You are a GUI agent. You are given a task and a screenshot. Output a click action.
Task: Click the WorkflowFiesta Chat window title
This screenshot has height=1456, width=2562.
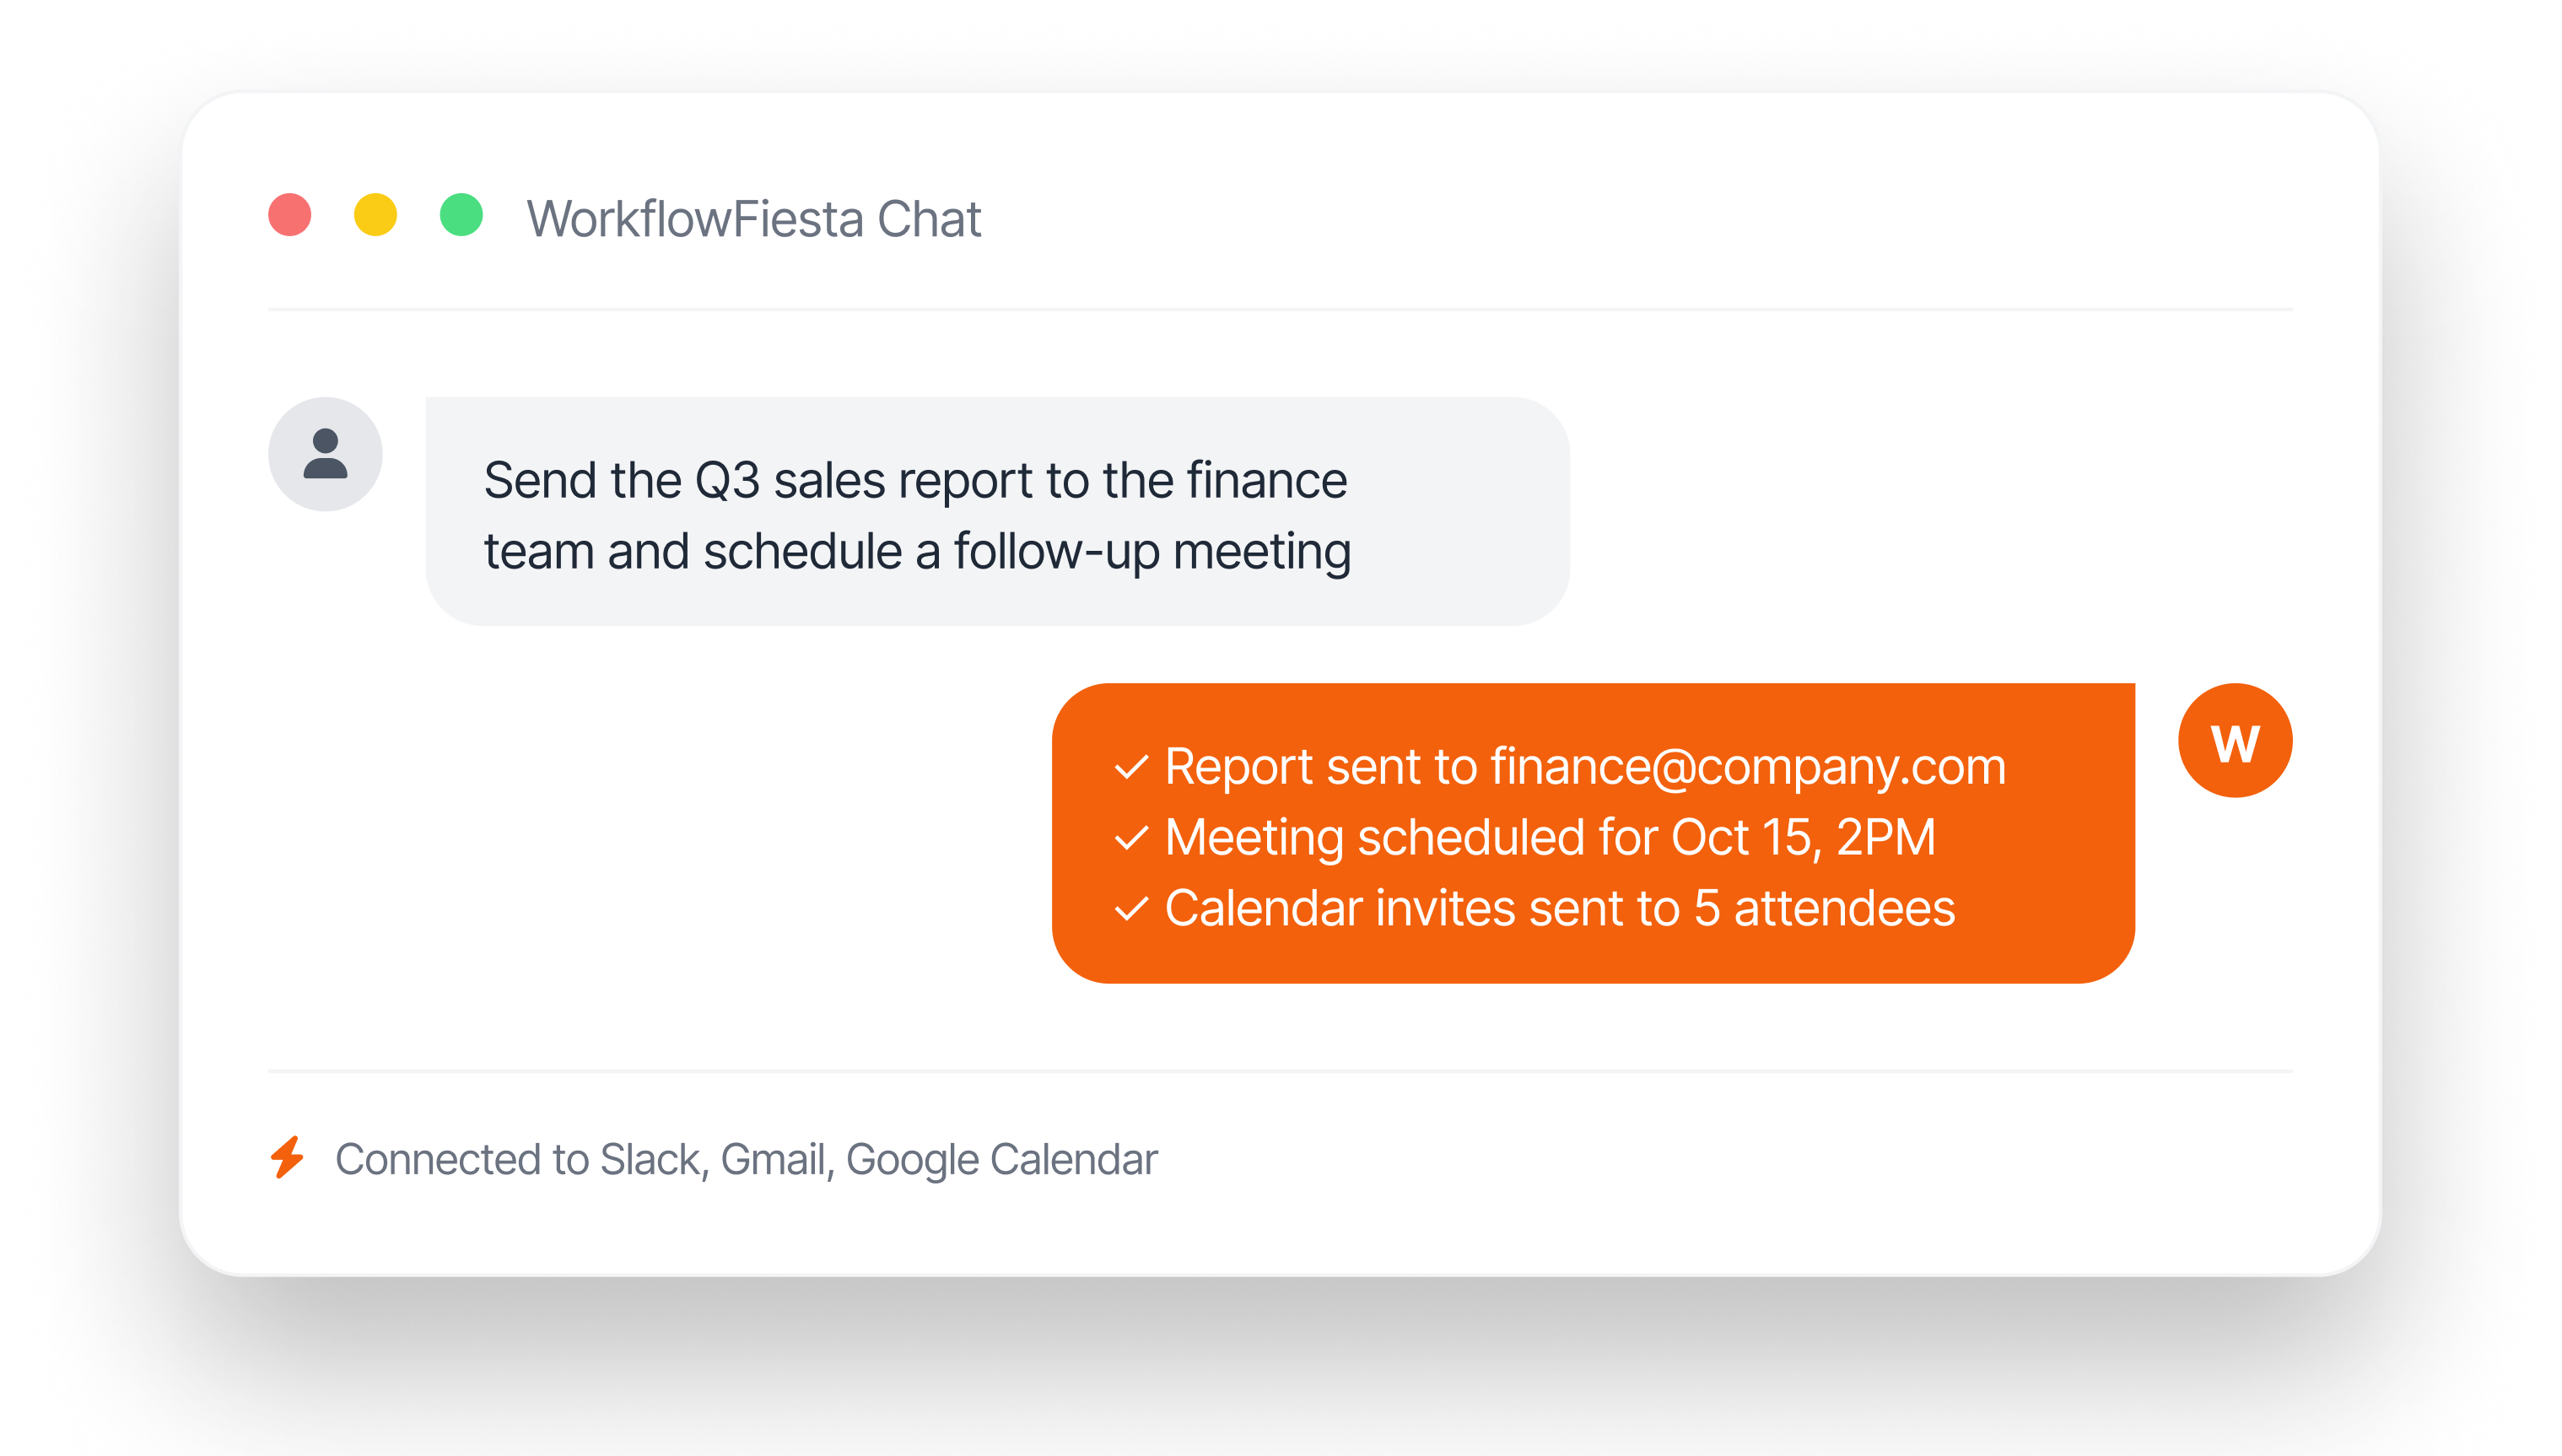pyautogui.click(x=754, y=219)
